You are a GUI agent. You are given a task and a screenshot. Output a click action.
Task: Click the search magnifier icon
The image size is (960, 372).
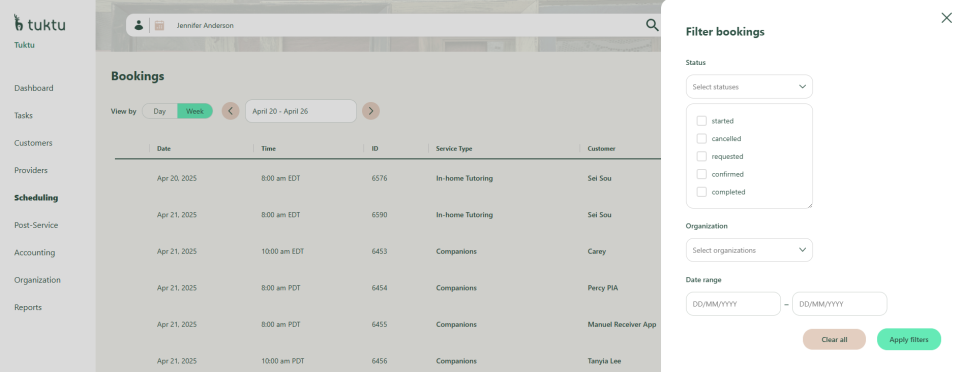pos(652,25)
